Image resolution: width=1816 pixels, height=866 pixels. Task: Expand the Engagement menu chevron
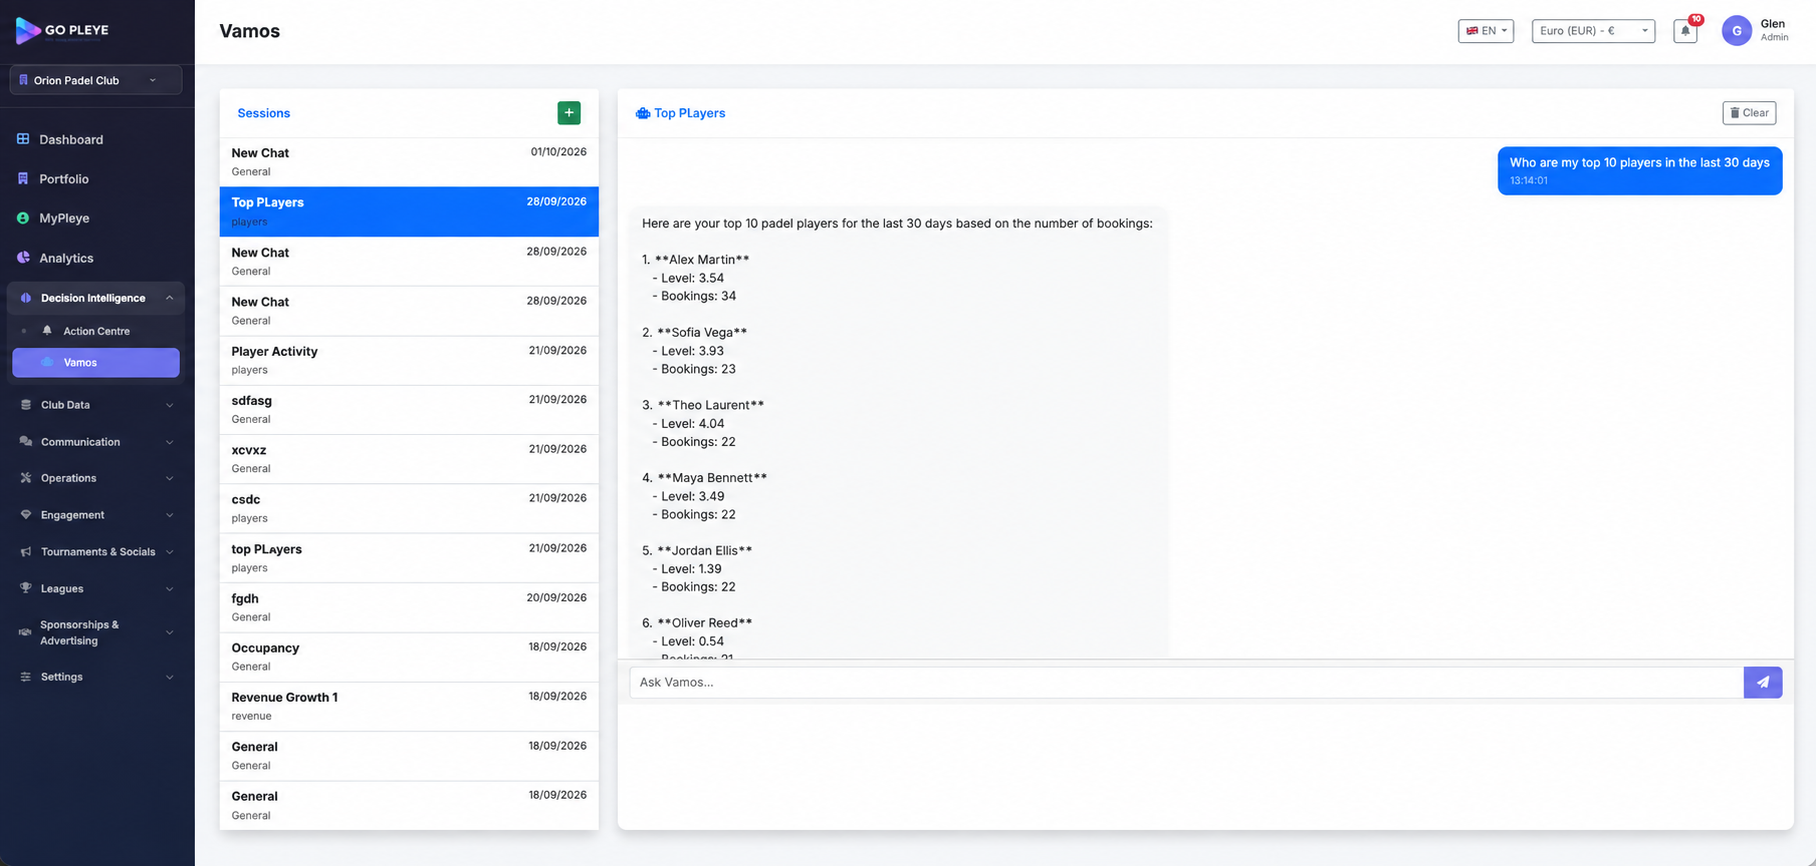point(169,515)
